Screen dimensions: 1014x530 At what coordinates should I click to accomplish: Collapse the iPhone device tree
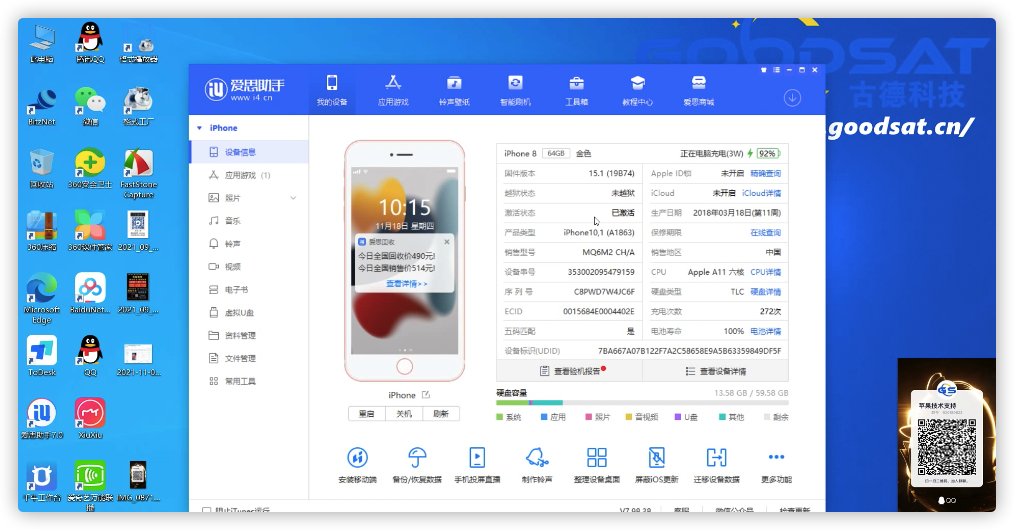pos(199,128)
